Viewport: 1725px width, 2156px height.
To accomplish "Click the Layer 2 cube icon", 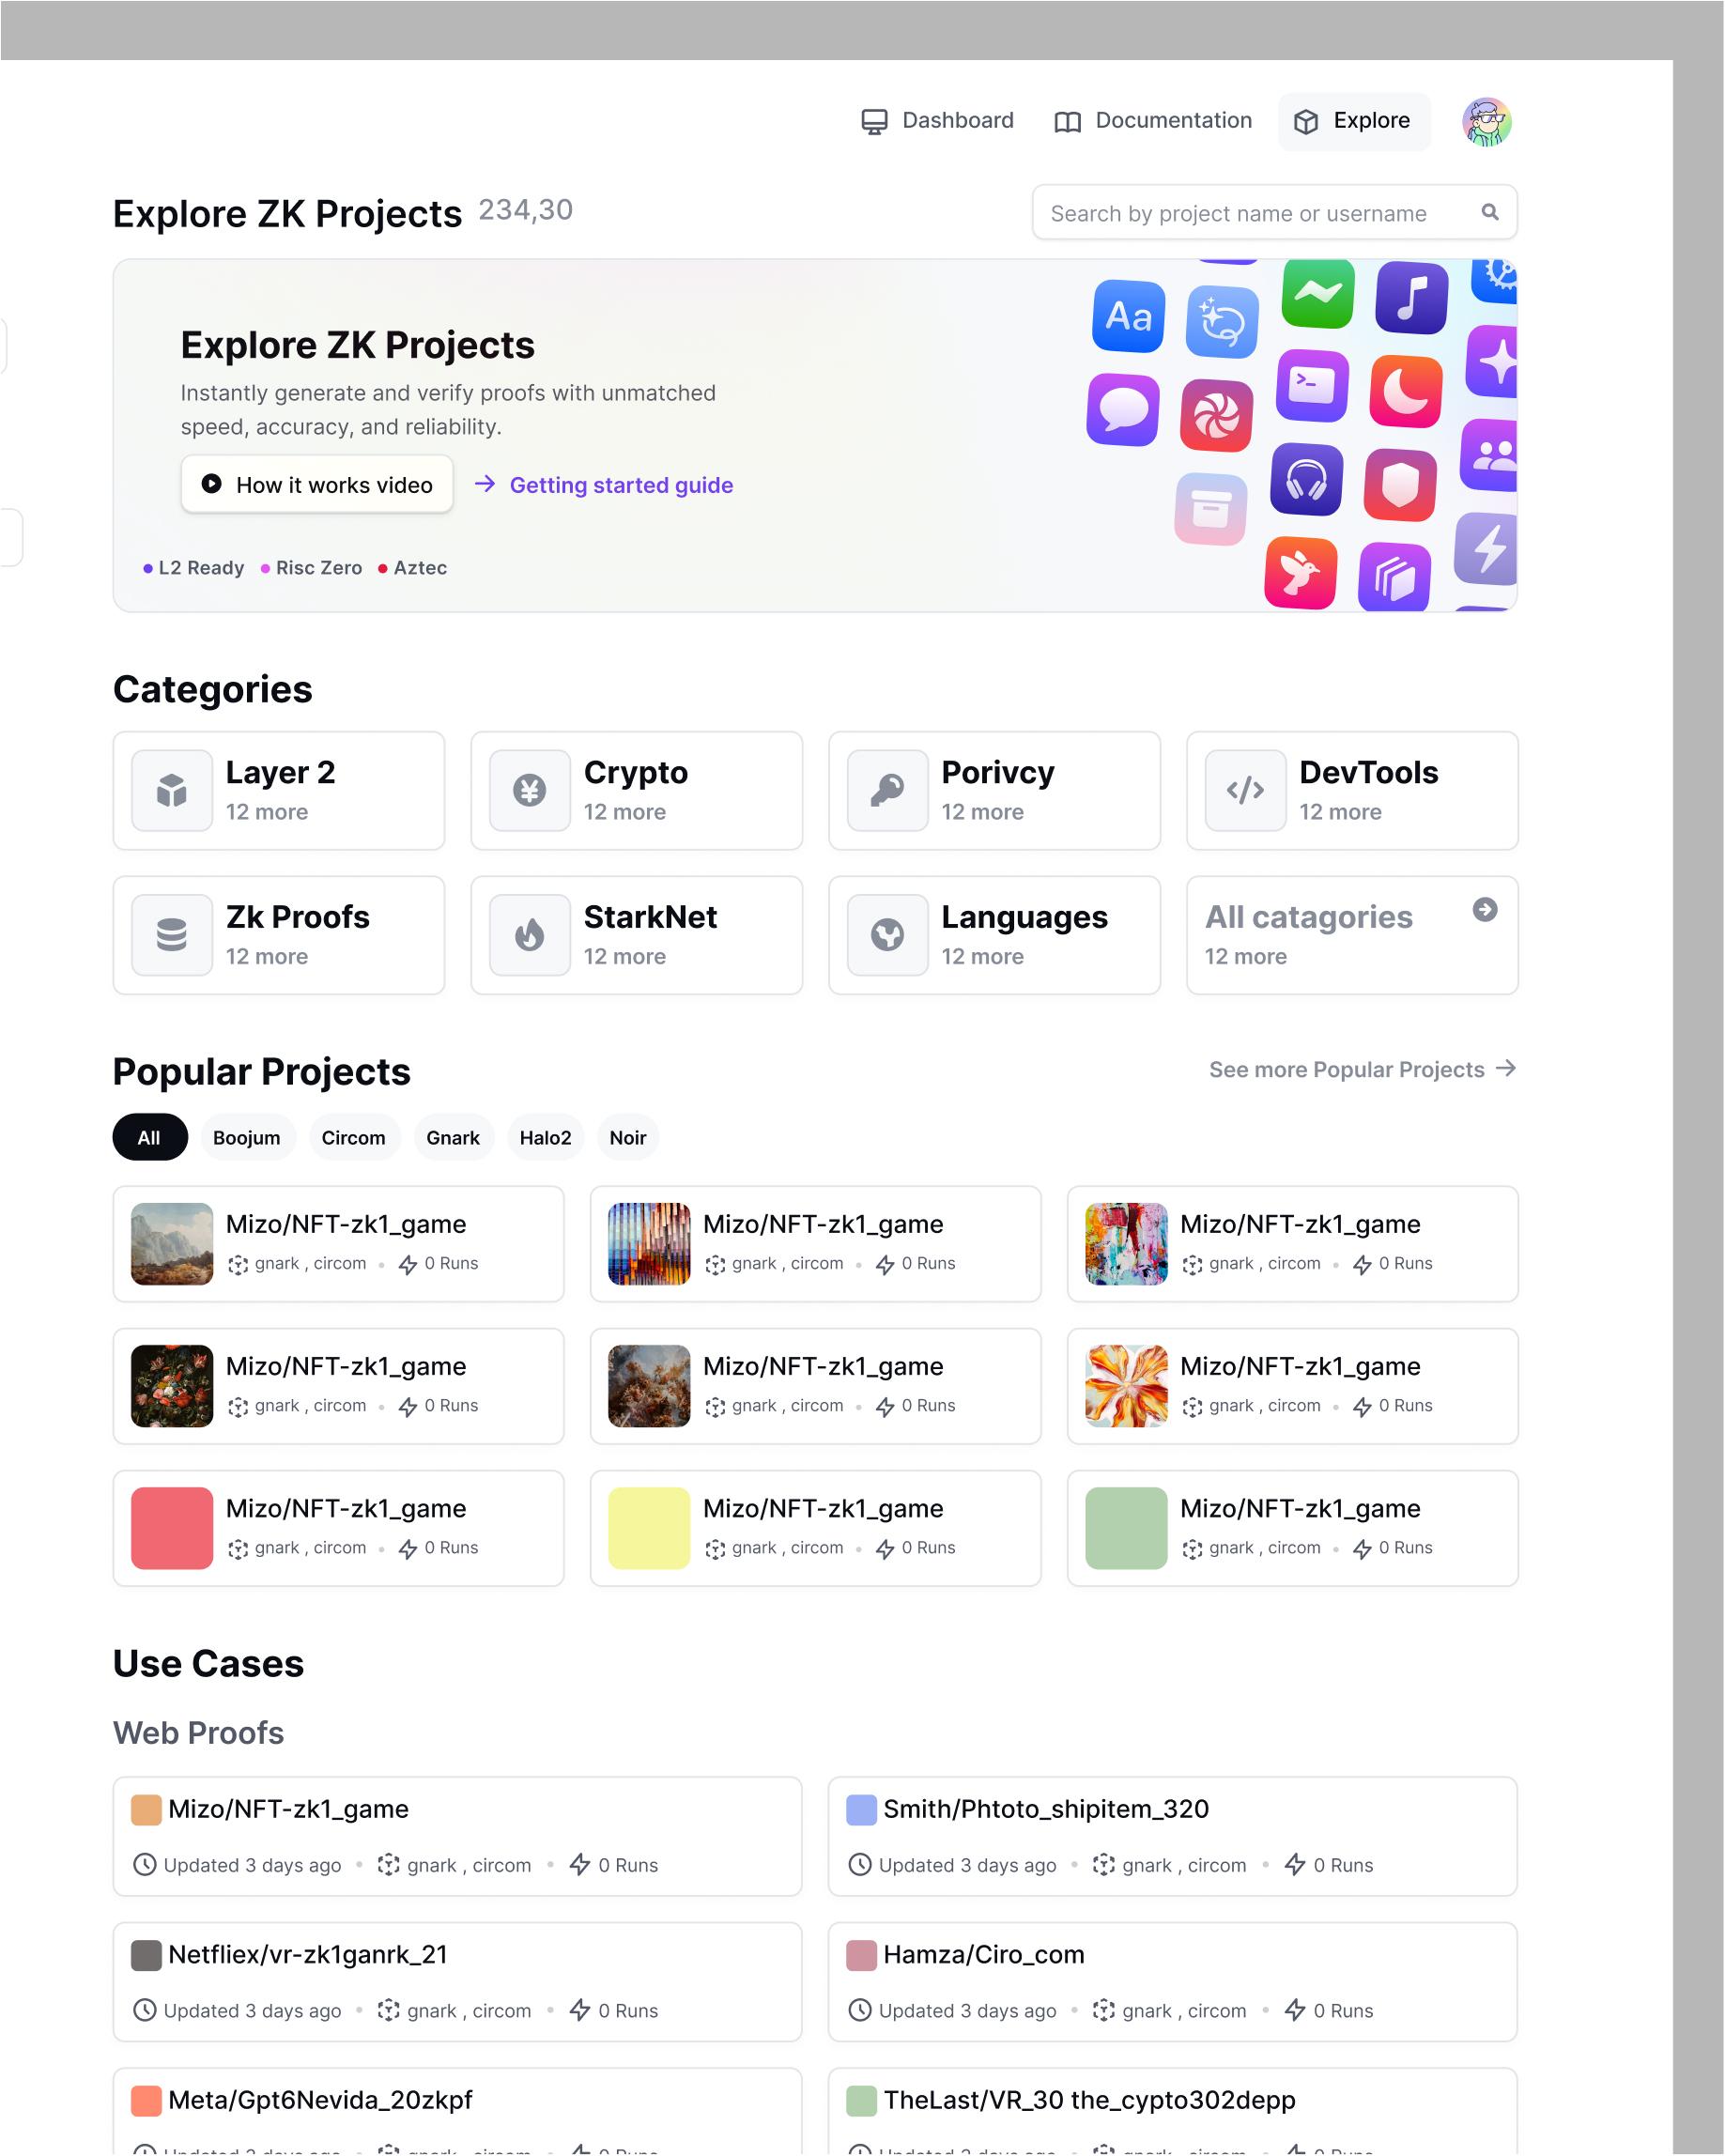I will click(x=172, y=790).
